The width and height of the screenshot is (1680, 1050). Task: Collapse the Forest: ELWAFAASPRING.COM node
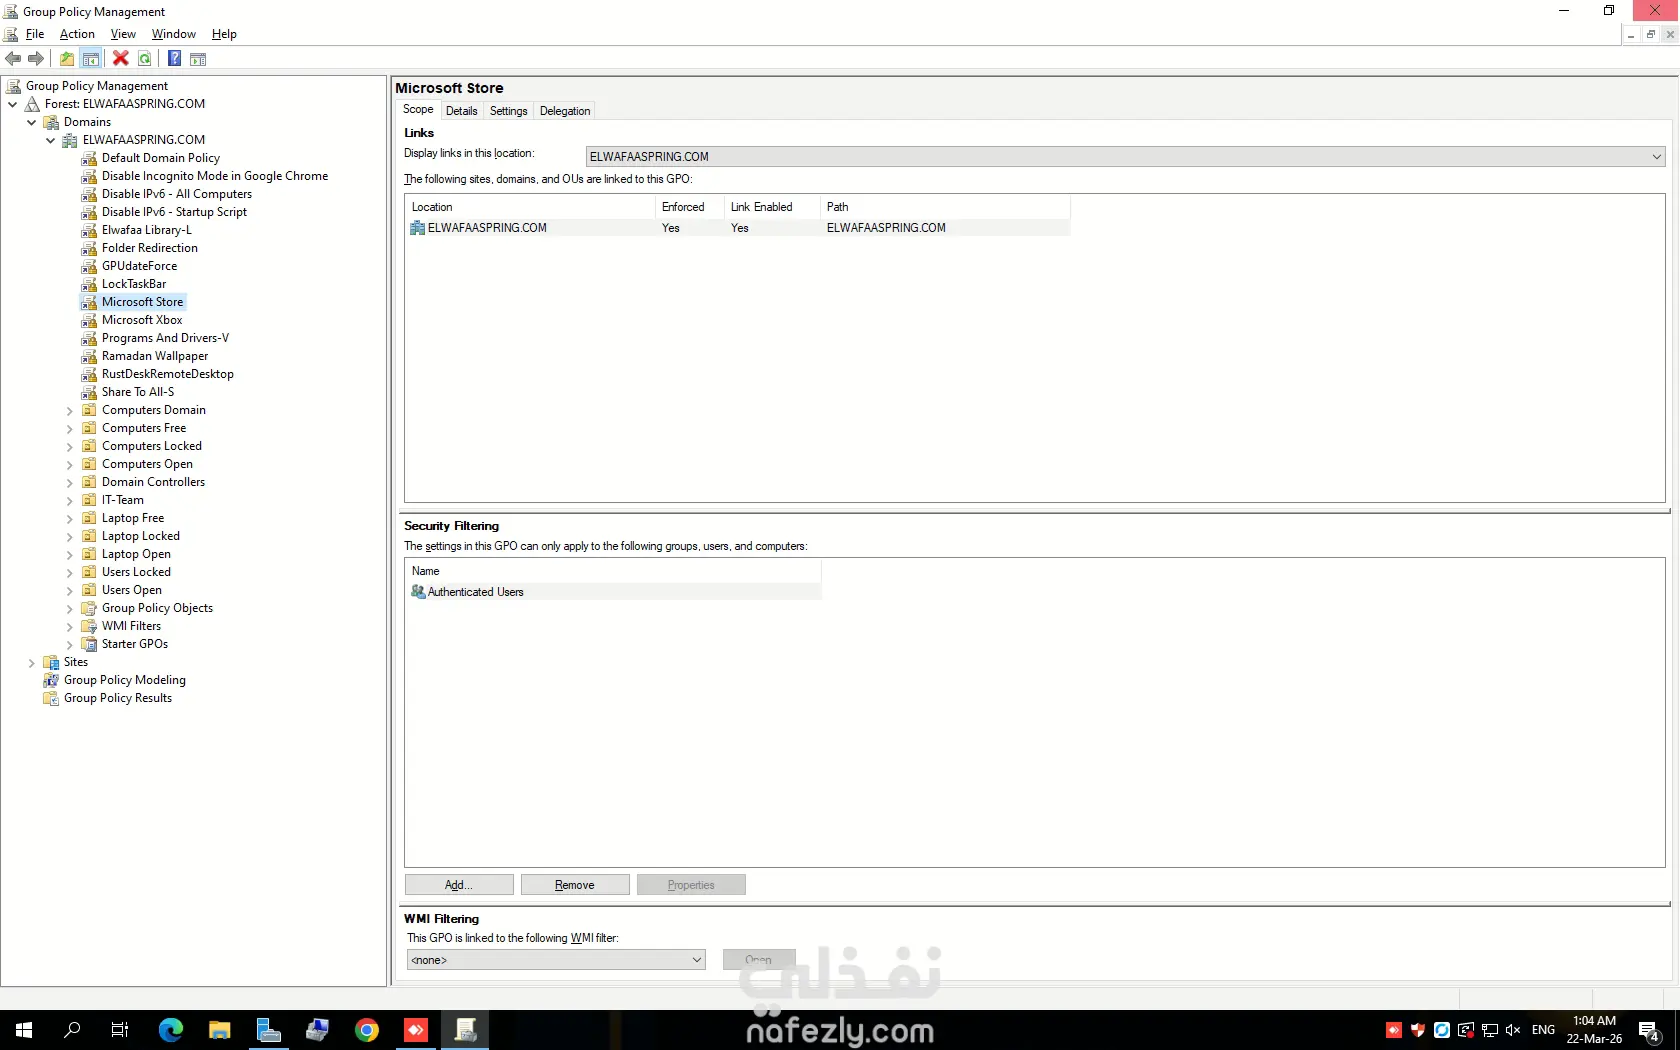click(12, 104)
